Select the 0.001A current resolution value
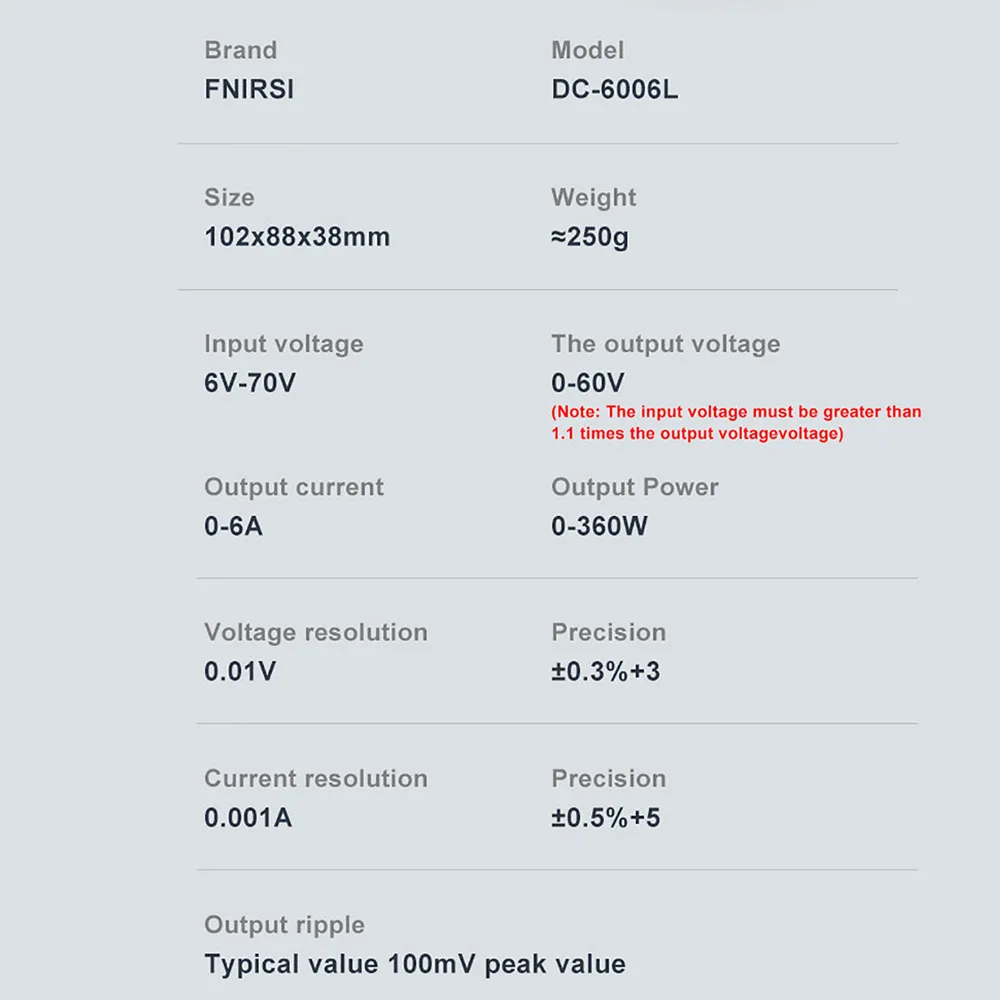The width and height of the screenshot is (1000, 1000). click(x=248, y=818)
